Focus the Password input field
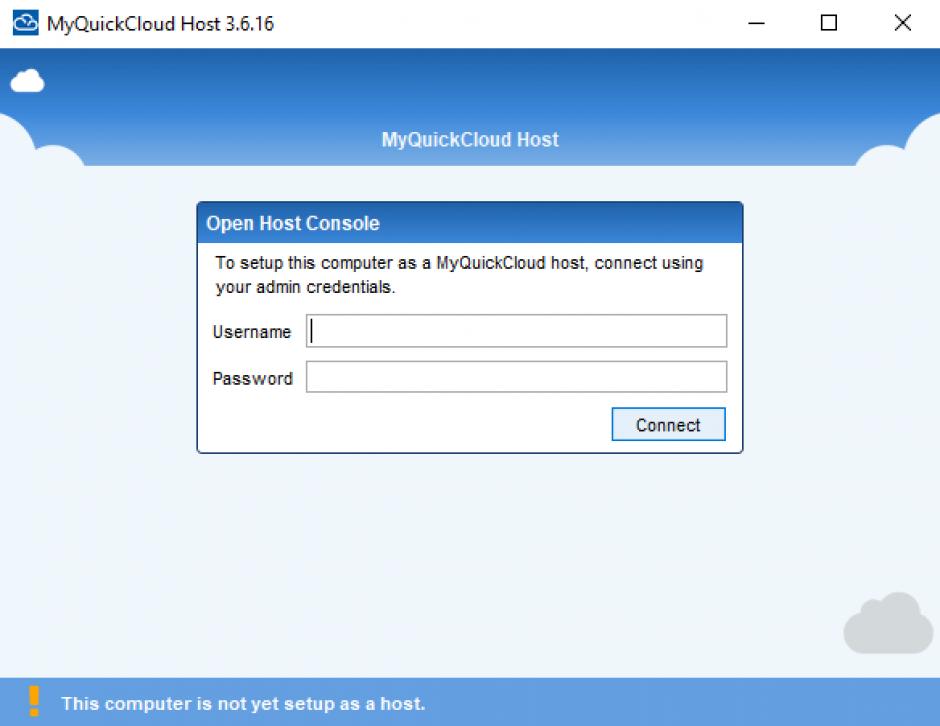940x726 pixels. click(x=516, y=377)
